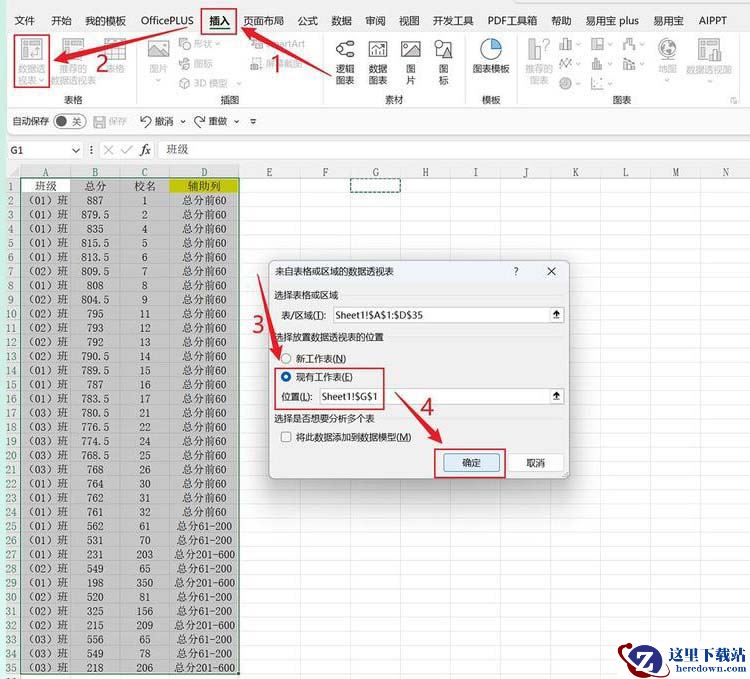Click the 取消 cancel button
This screenshot has height=679, width=750.
pos(535,462)
